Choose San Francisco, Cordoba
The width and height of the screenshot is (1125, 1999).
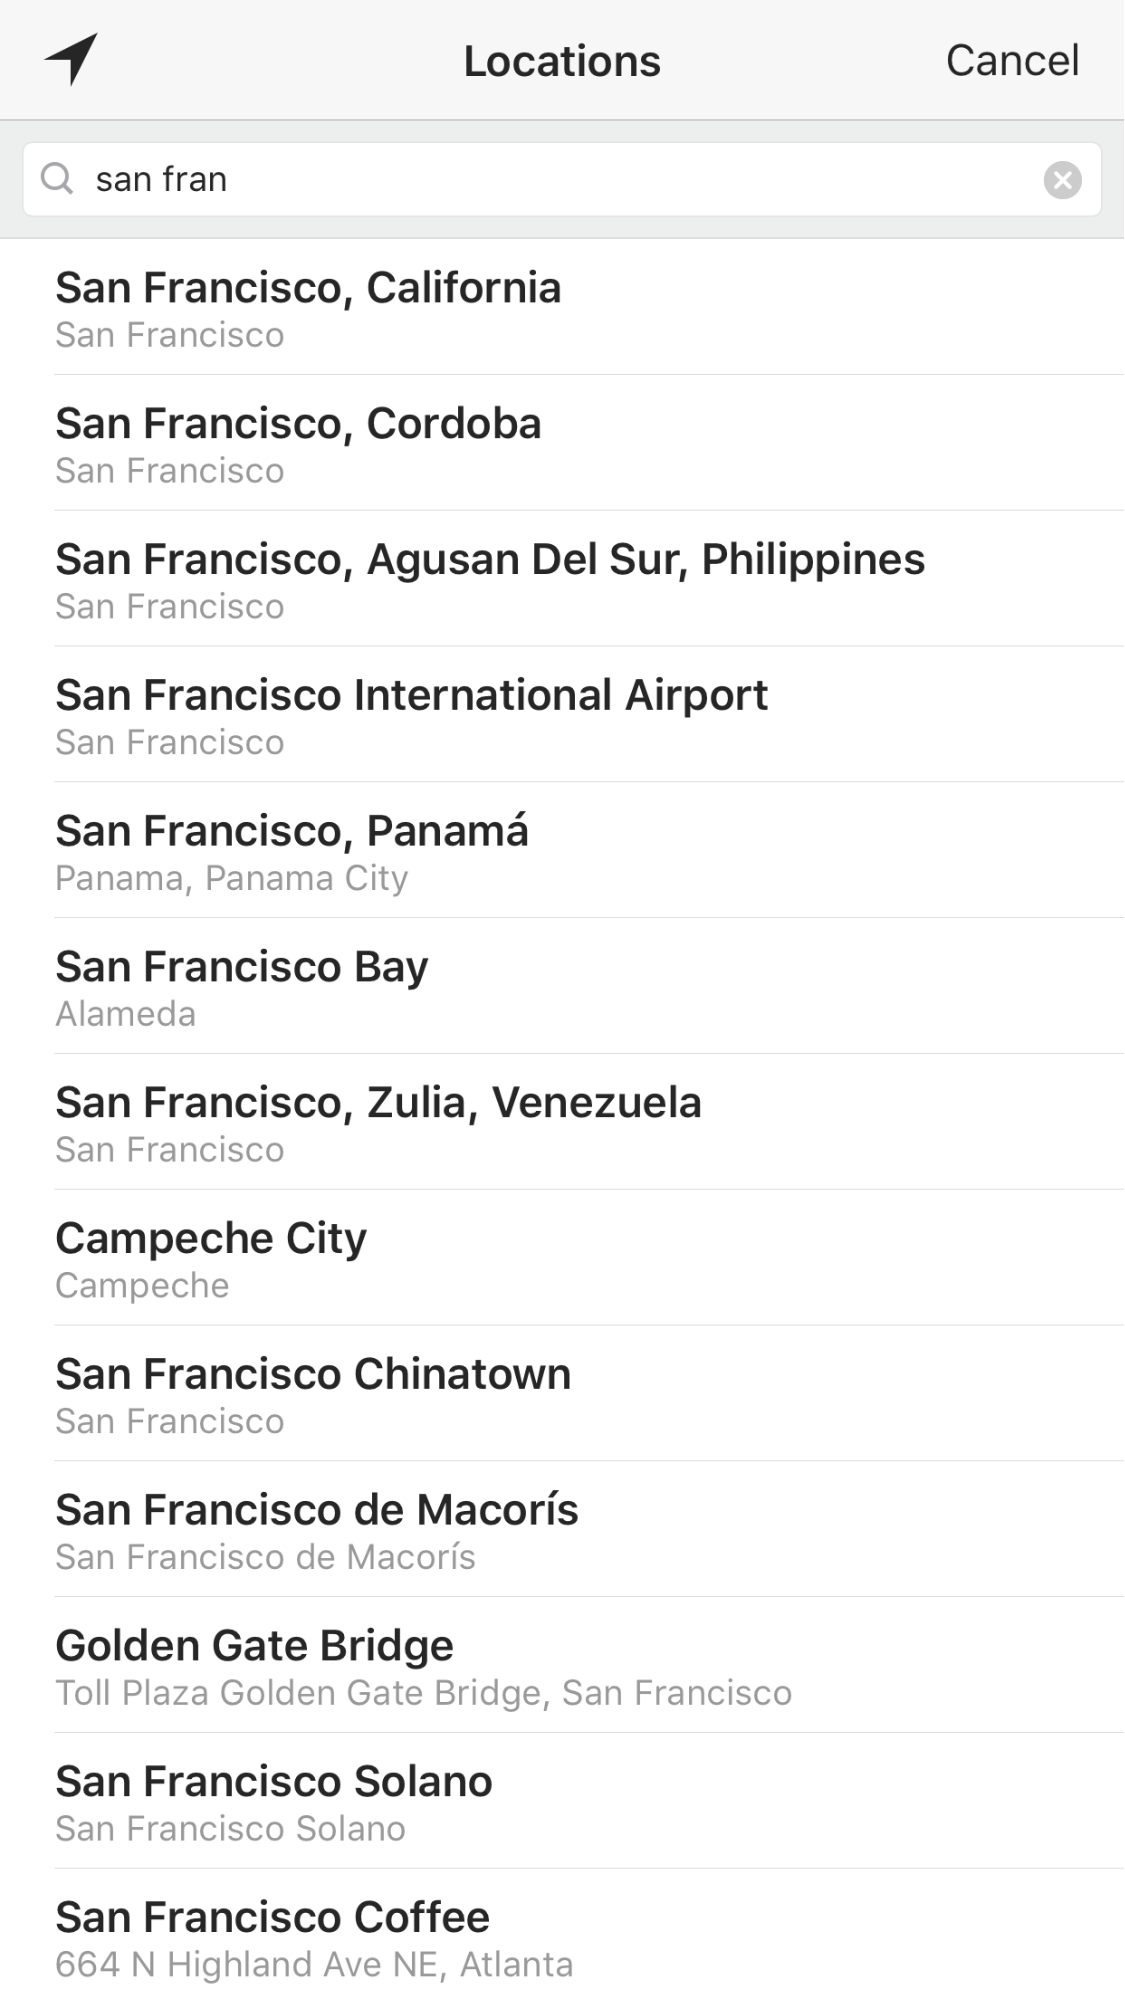(298, 443)
